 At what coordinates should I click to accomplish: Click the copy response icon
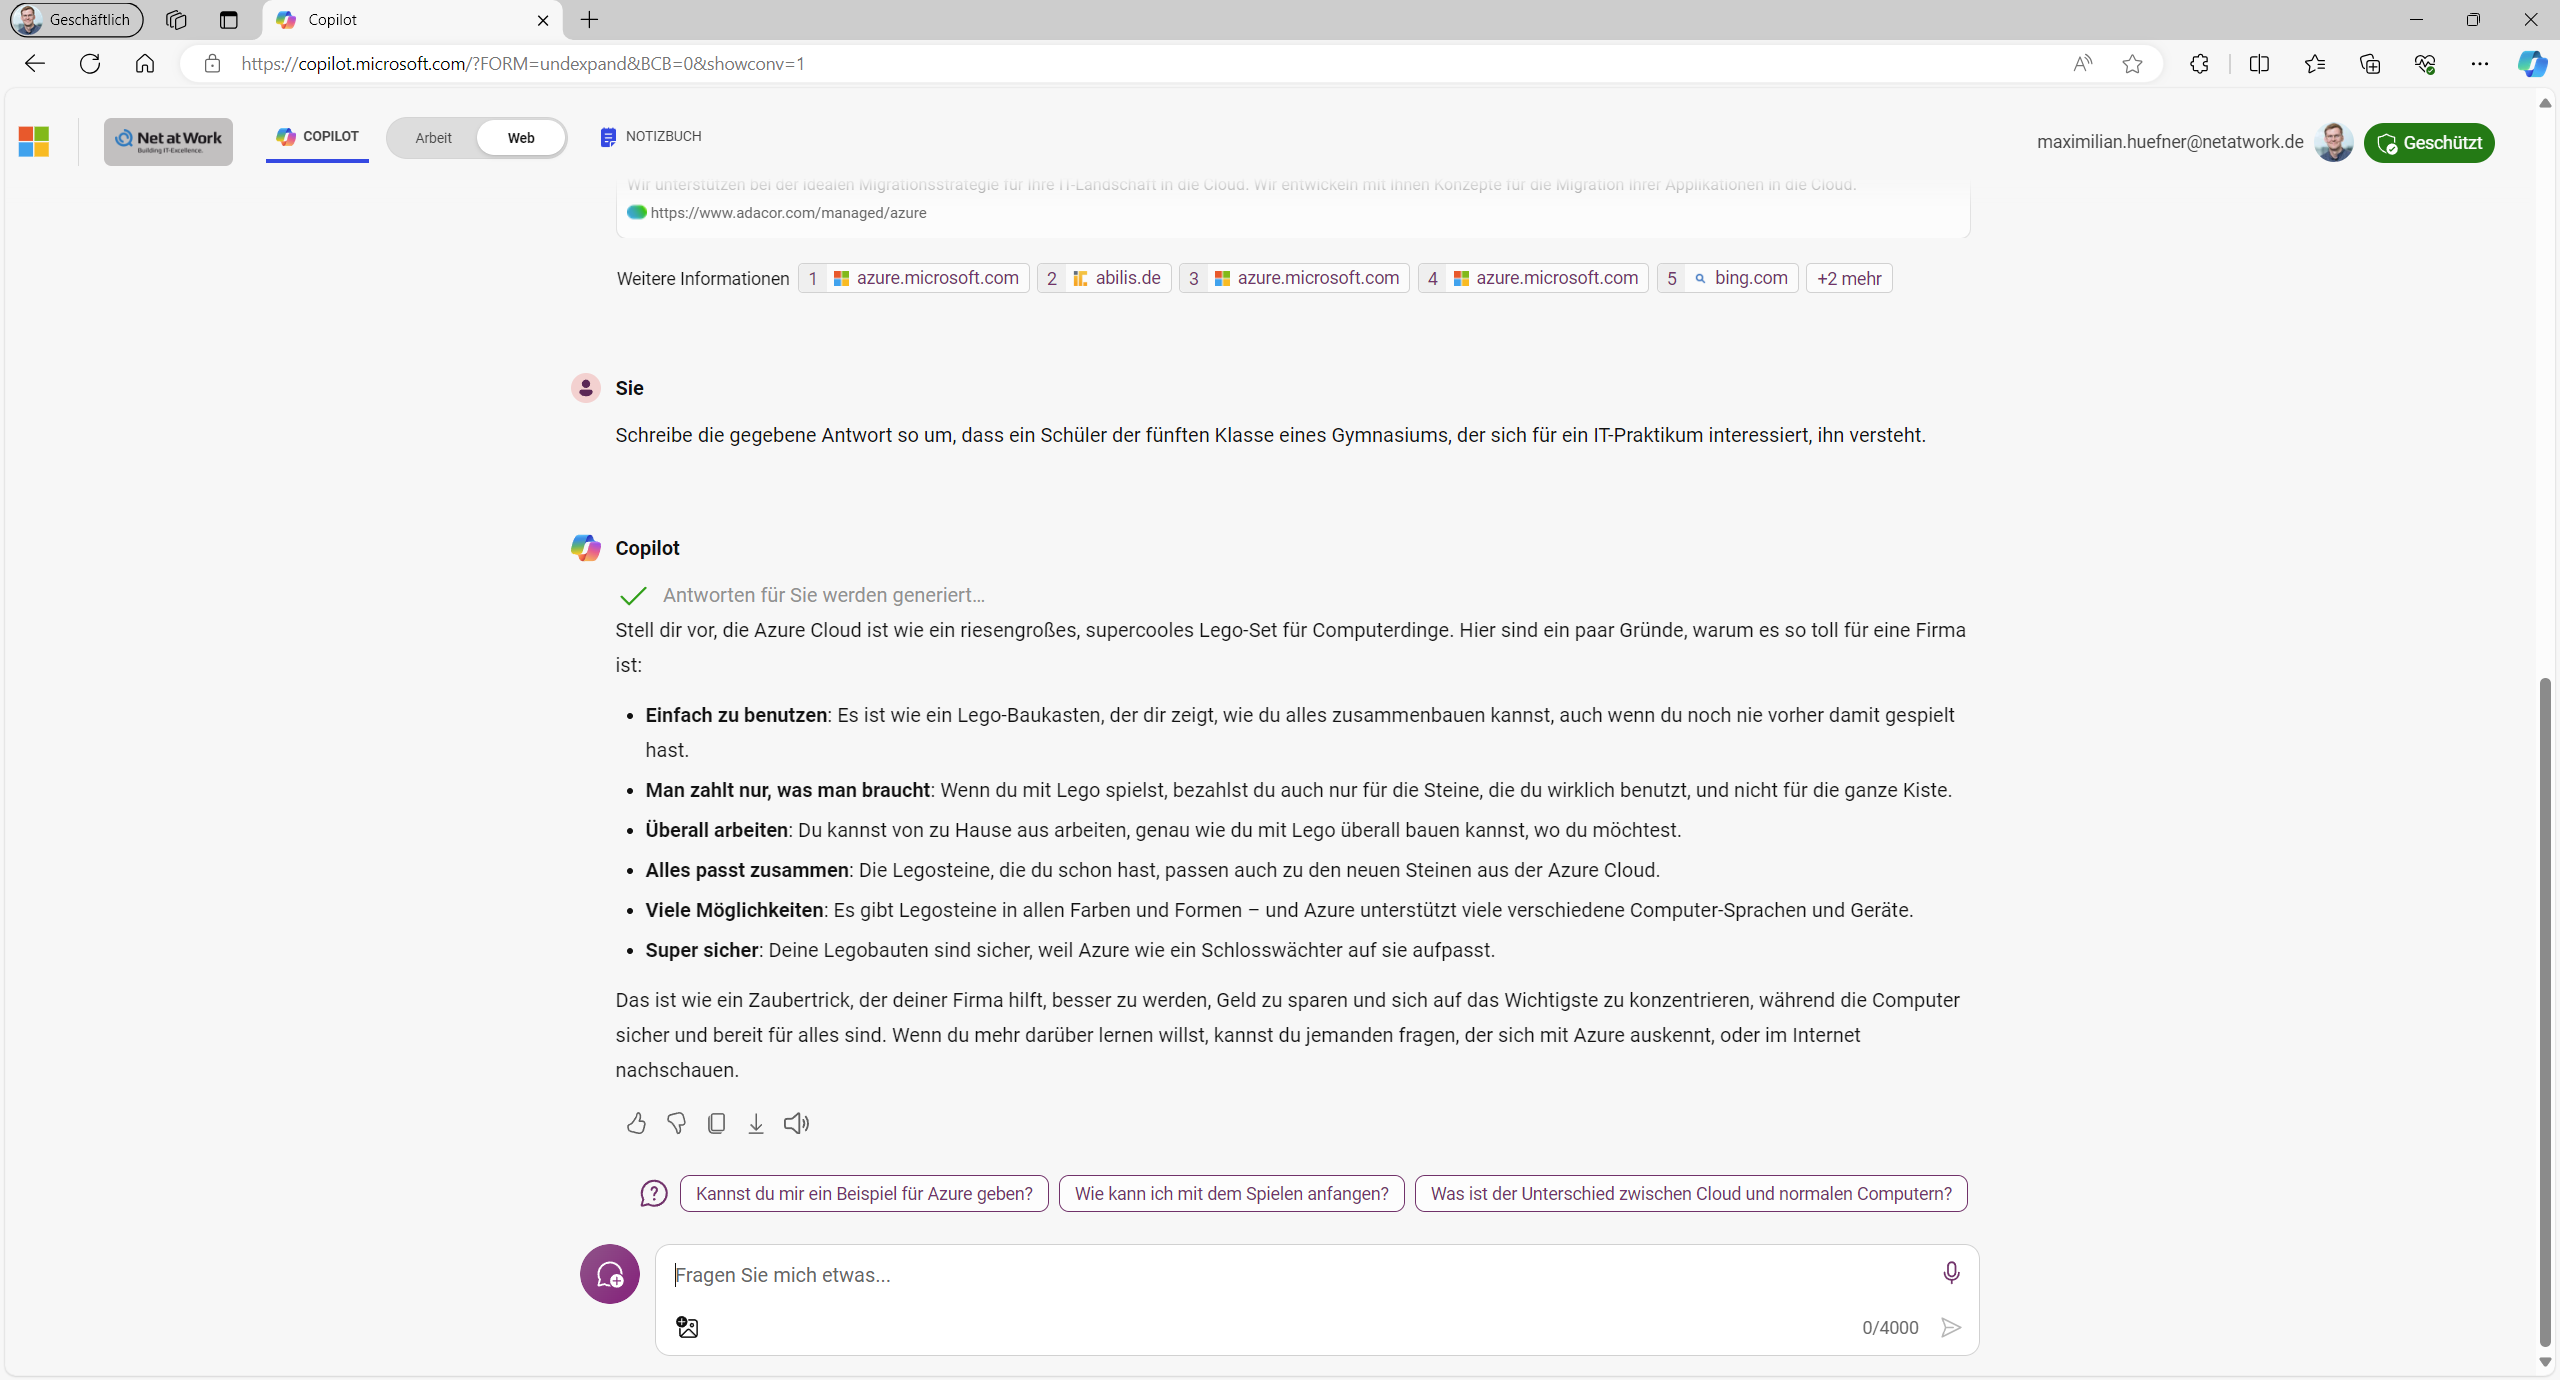[715, 1123]
